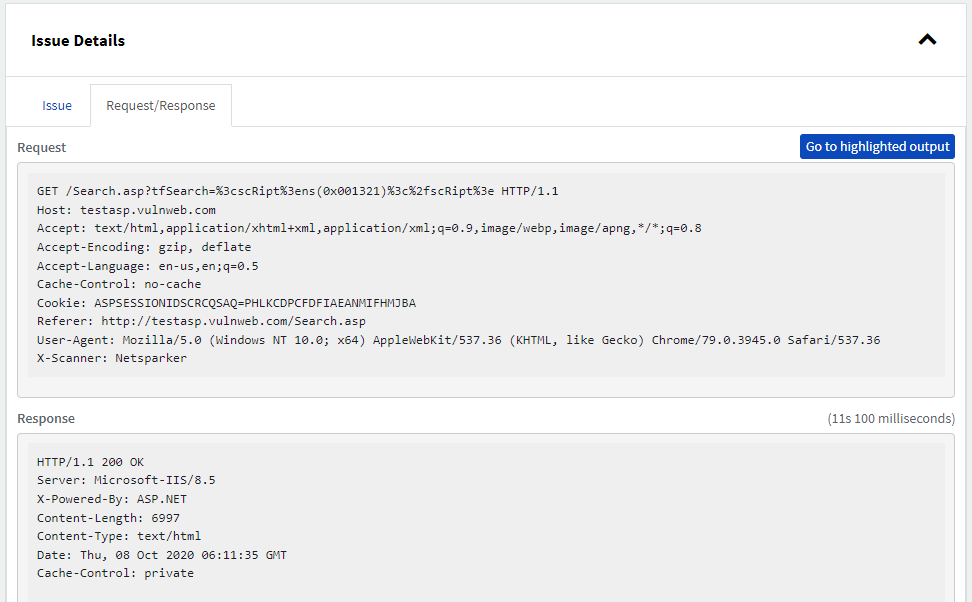
Task: Click the Cookie ASPSESSIONID header line
Action: (226, 303)
